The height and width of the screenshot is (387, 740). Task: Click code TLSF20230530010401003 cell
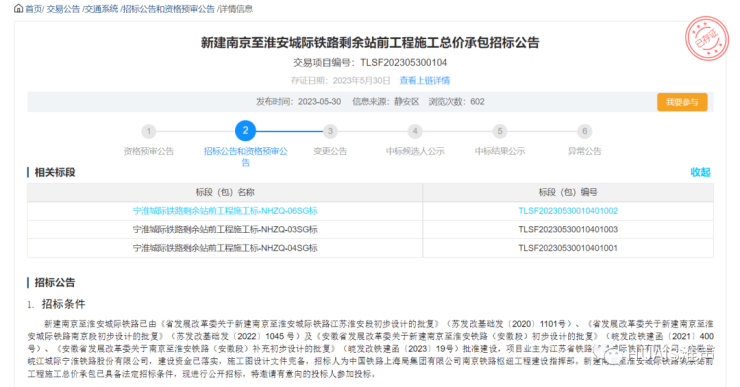point(568,229)
